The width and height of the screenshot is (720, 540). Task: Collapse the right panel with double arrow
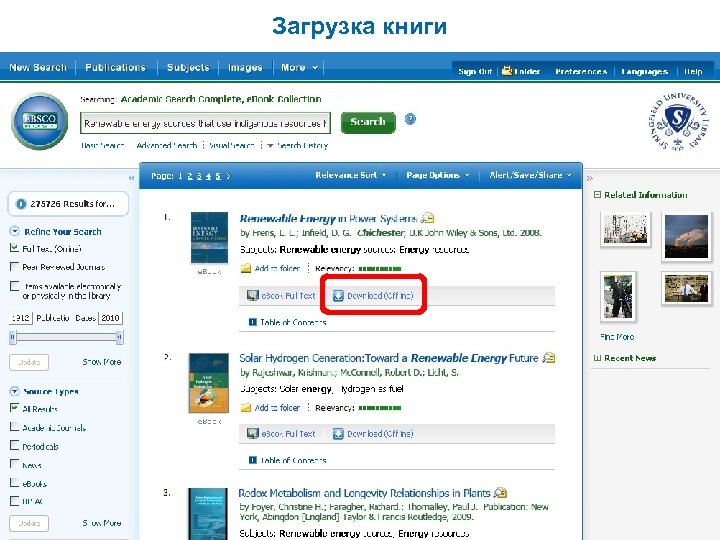coord(590,178)
